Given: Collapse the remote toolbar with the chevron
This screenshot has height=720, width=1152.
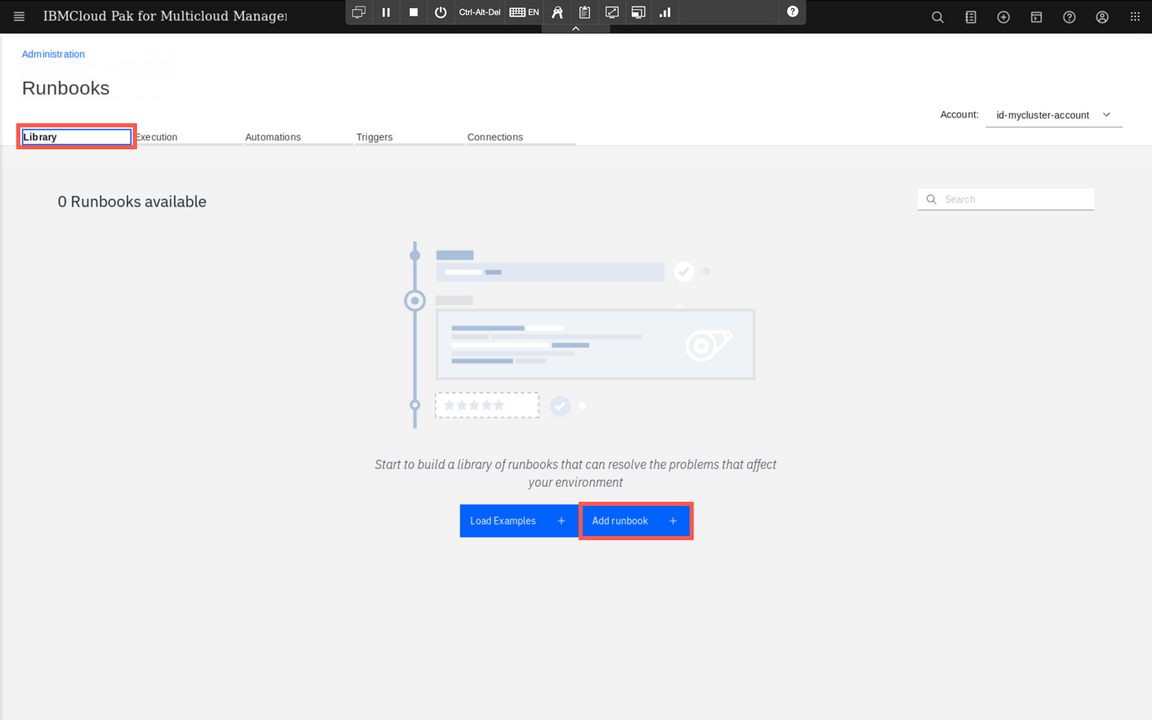Looking at the screenshot, I should 576,28.
